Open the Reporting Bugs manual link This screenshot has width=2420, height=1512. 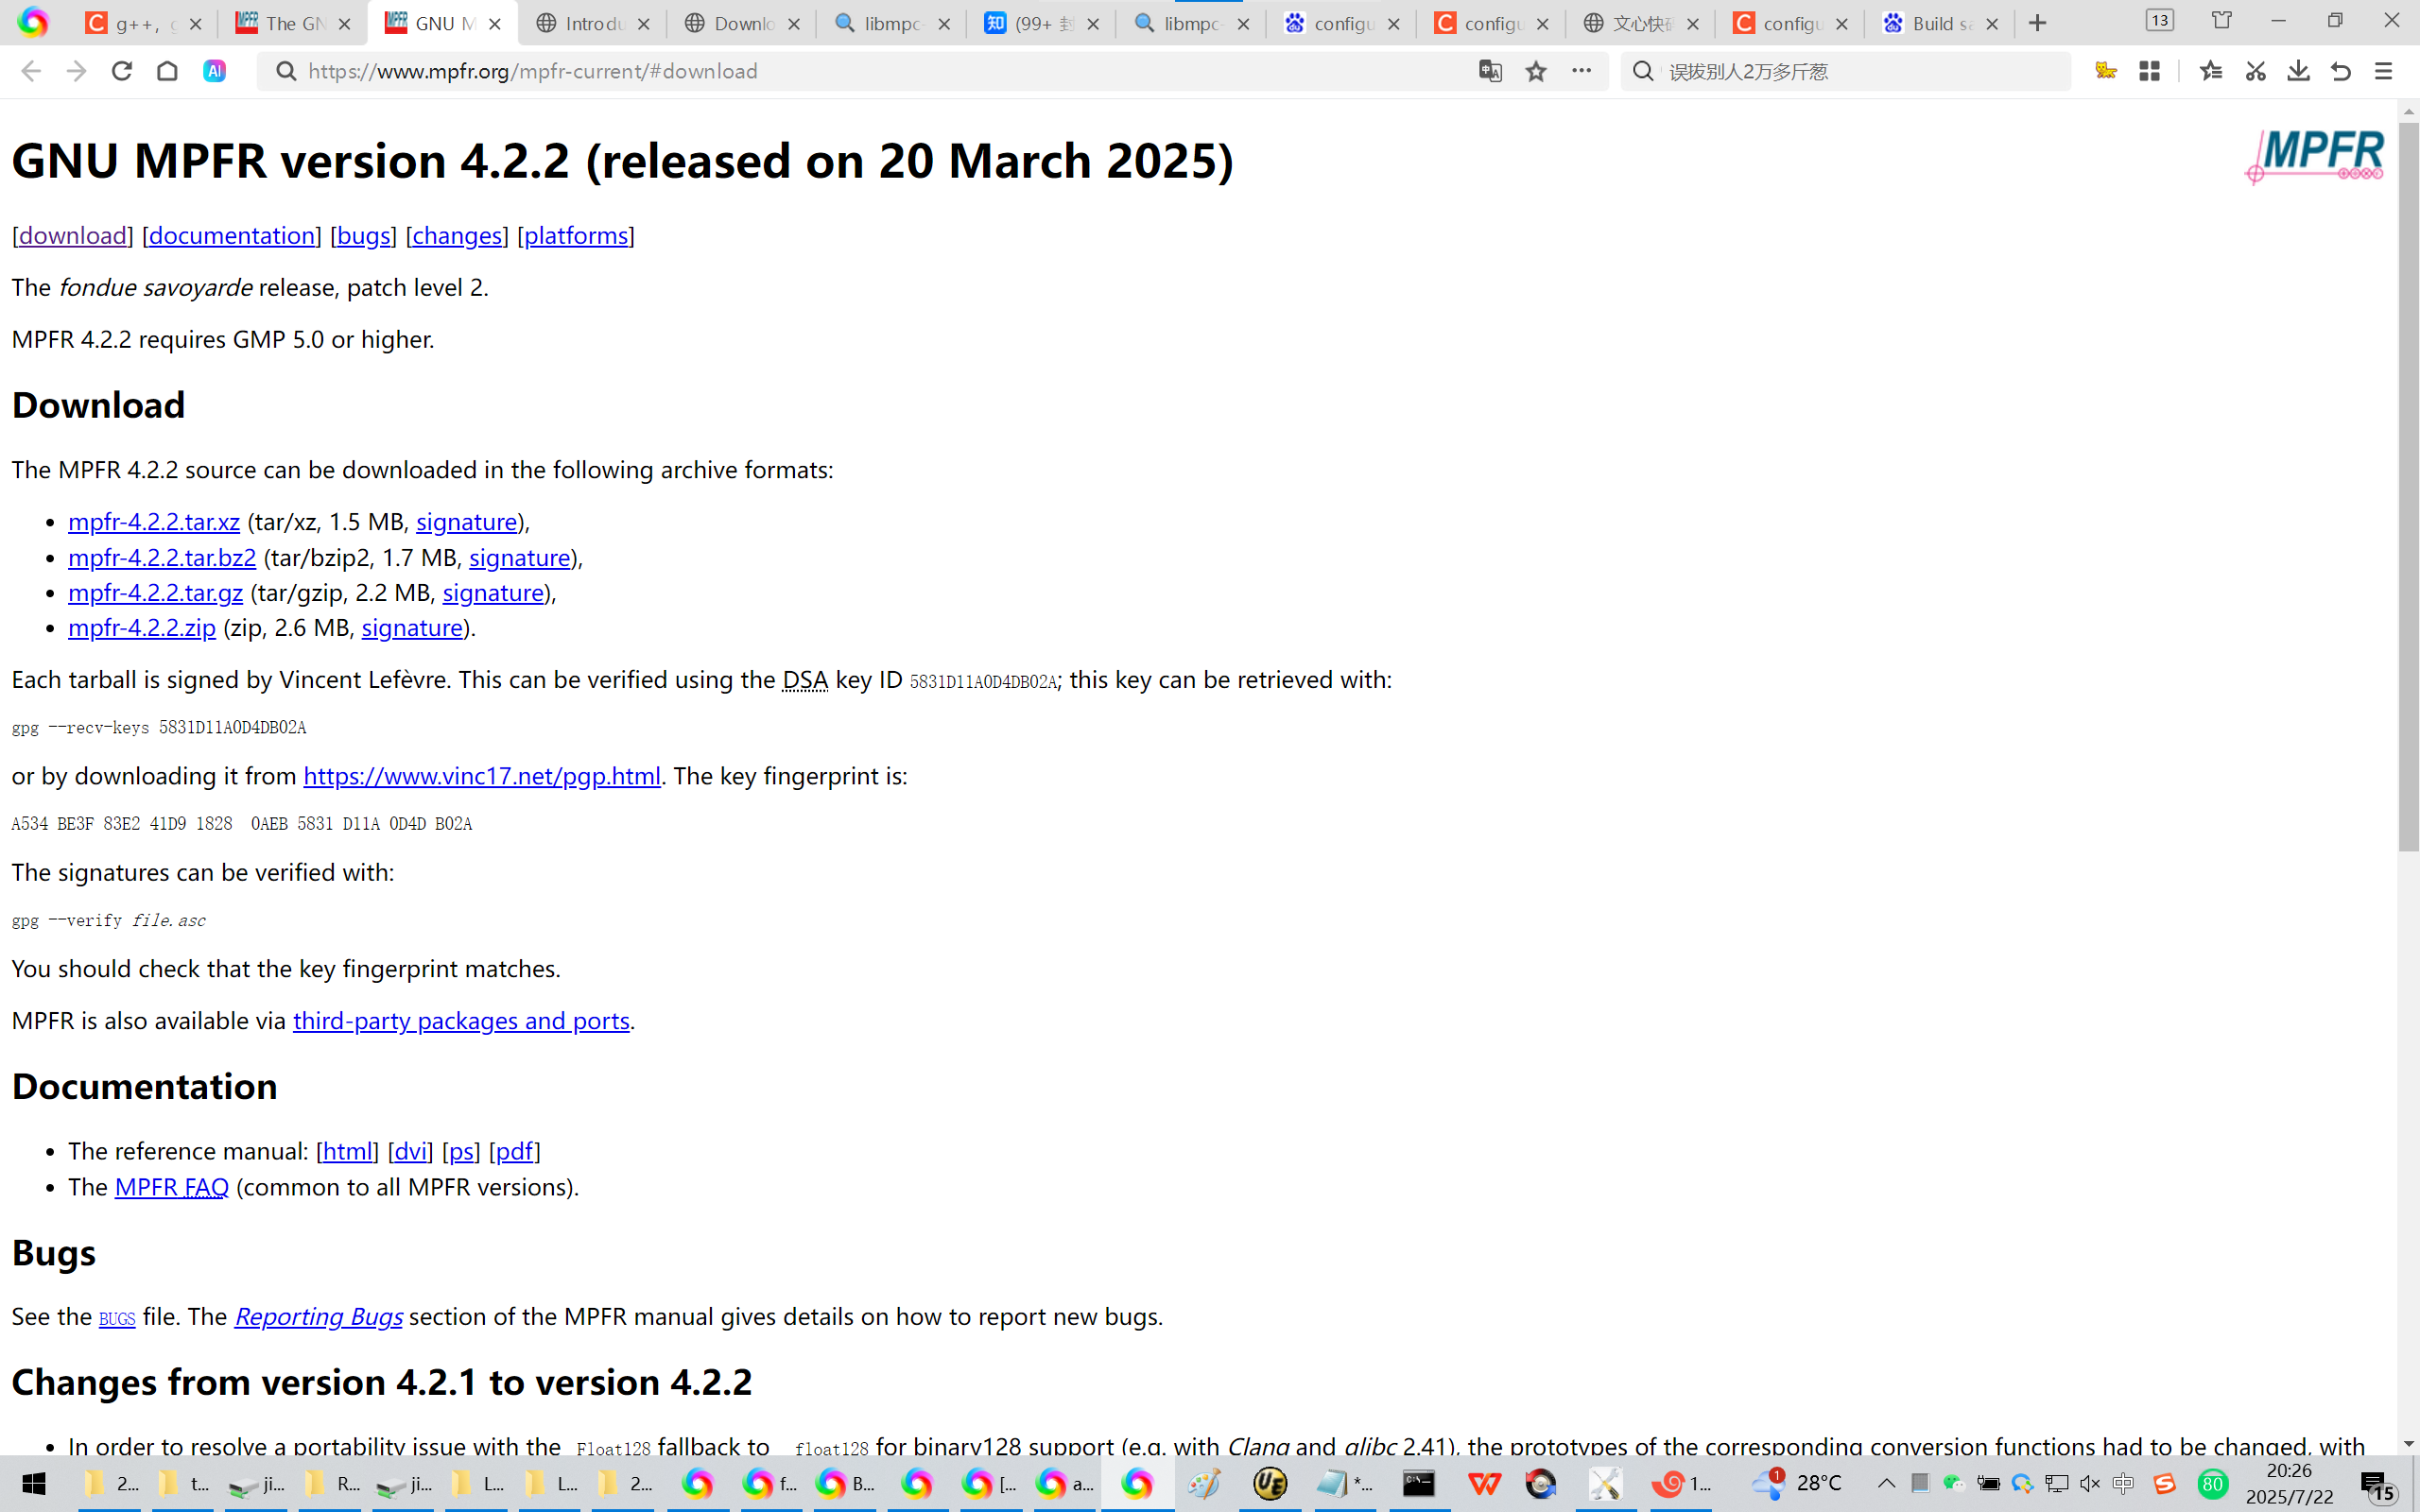tap(319, 1317)
